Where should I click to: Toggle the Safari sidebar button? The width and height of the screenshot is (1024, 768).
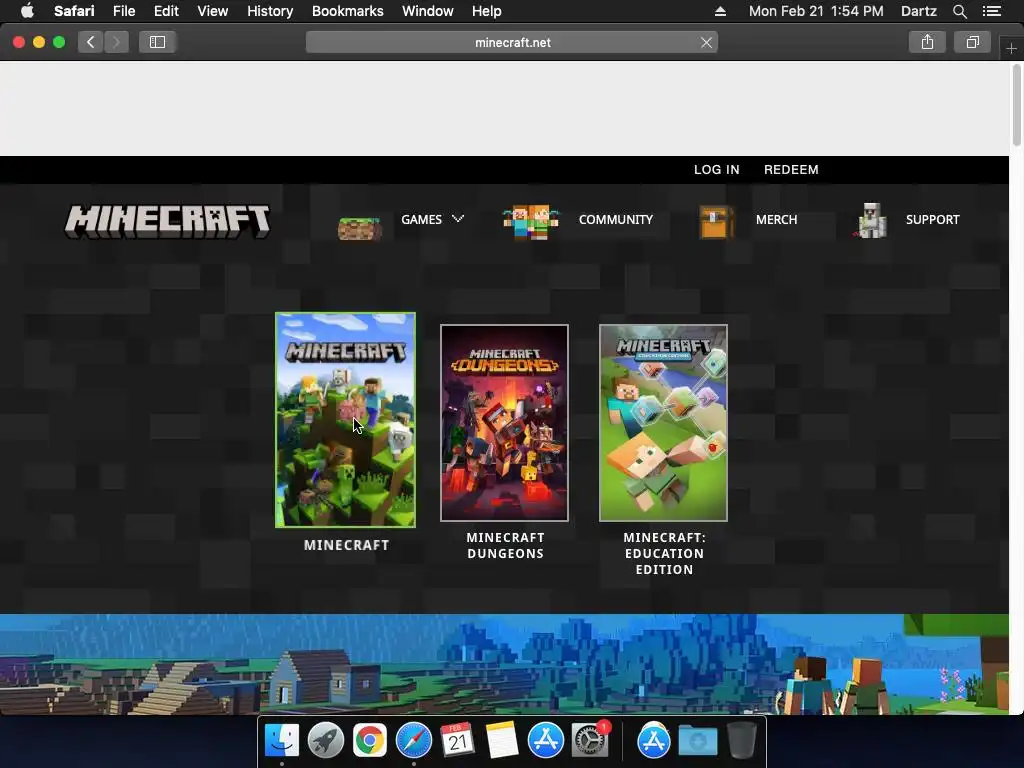(157, 42)
